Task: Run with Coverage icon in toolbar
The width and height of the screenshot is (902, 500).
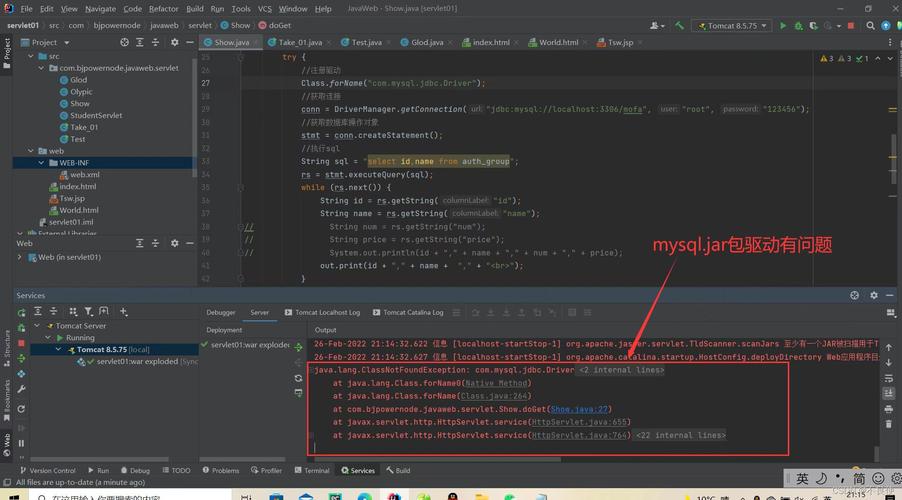Action: tap(813, 25)
